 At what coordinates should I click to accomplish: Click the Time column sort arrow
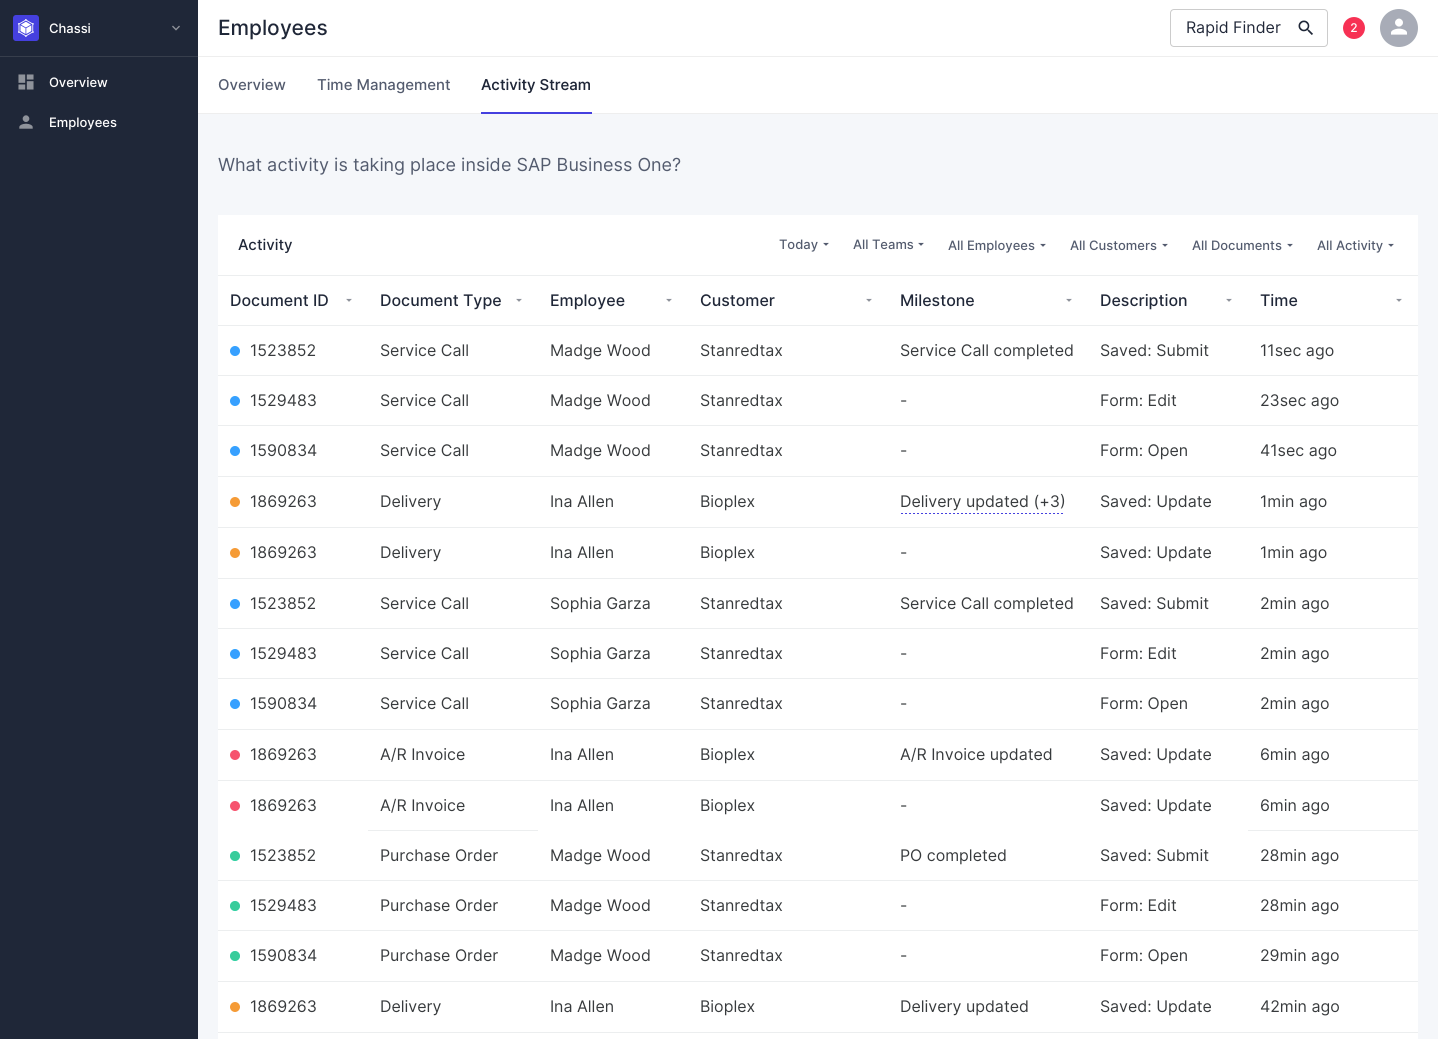click(x=1399, y=301)
